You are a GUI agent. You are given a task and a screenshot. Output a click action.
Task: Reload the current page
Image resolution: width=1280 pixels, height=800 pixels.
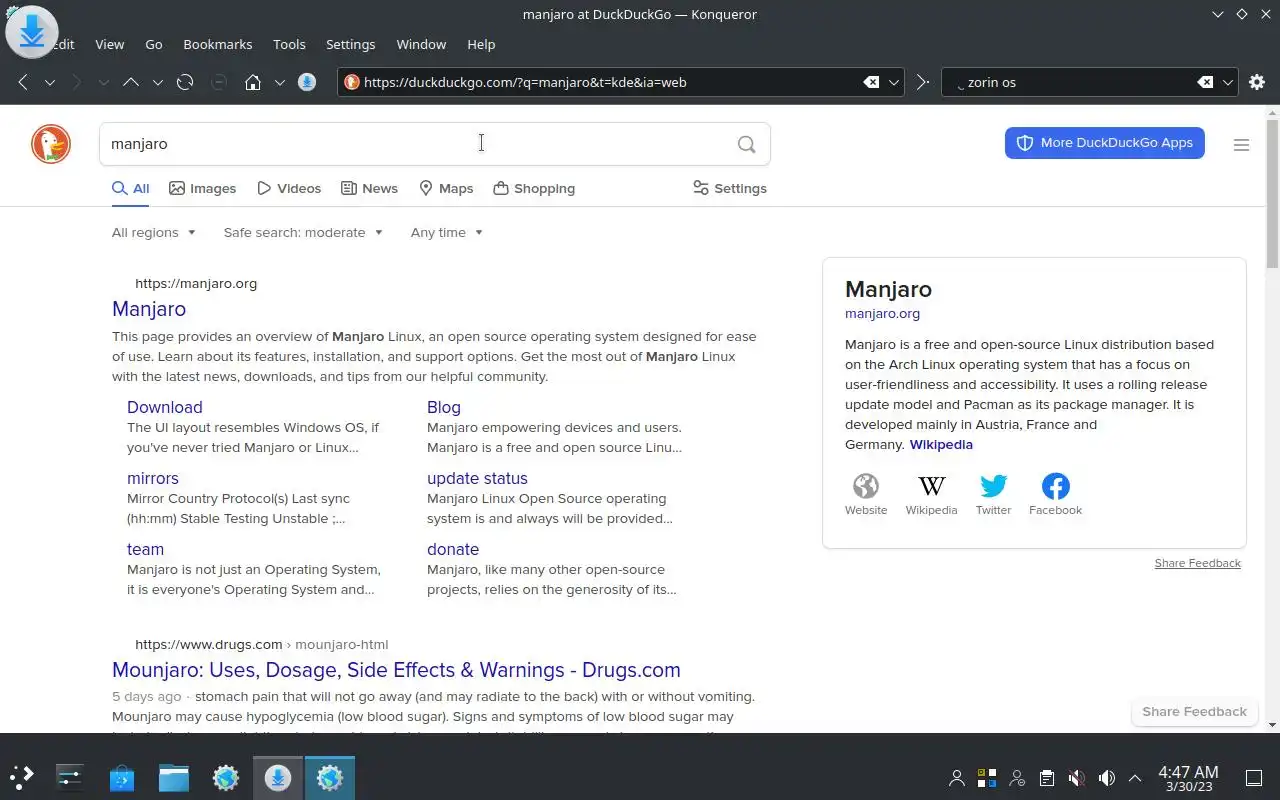(185, 82)
